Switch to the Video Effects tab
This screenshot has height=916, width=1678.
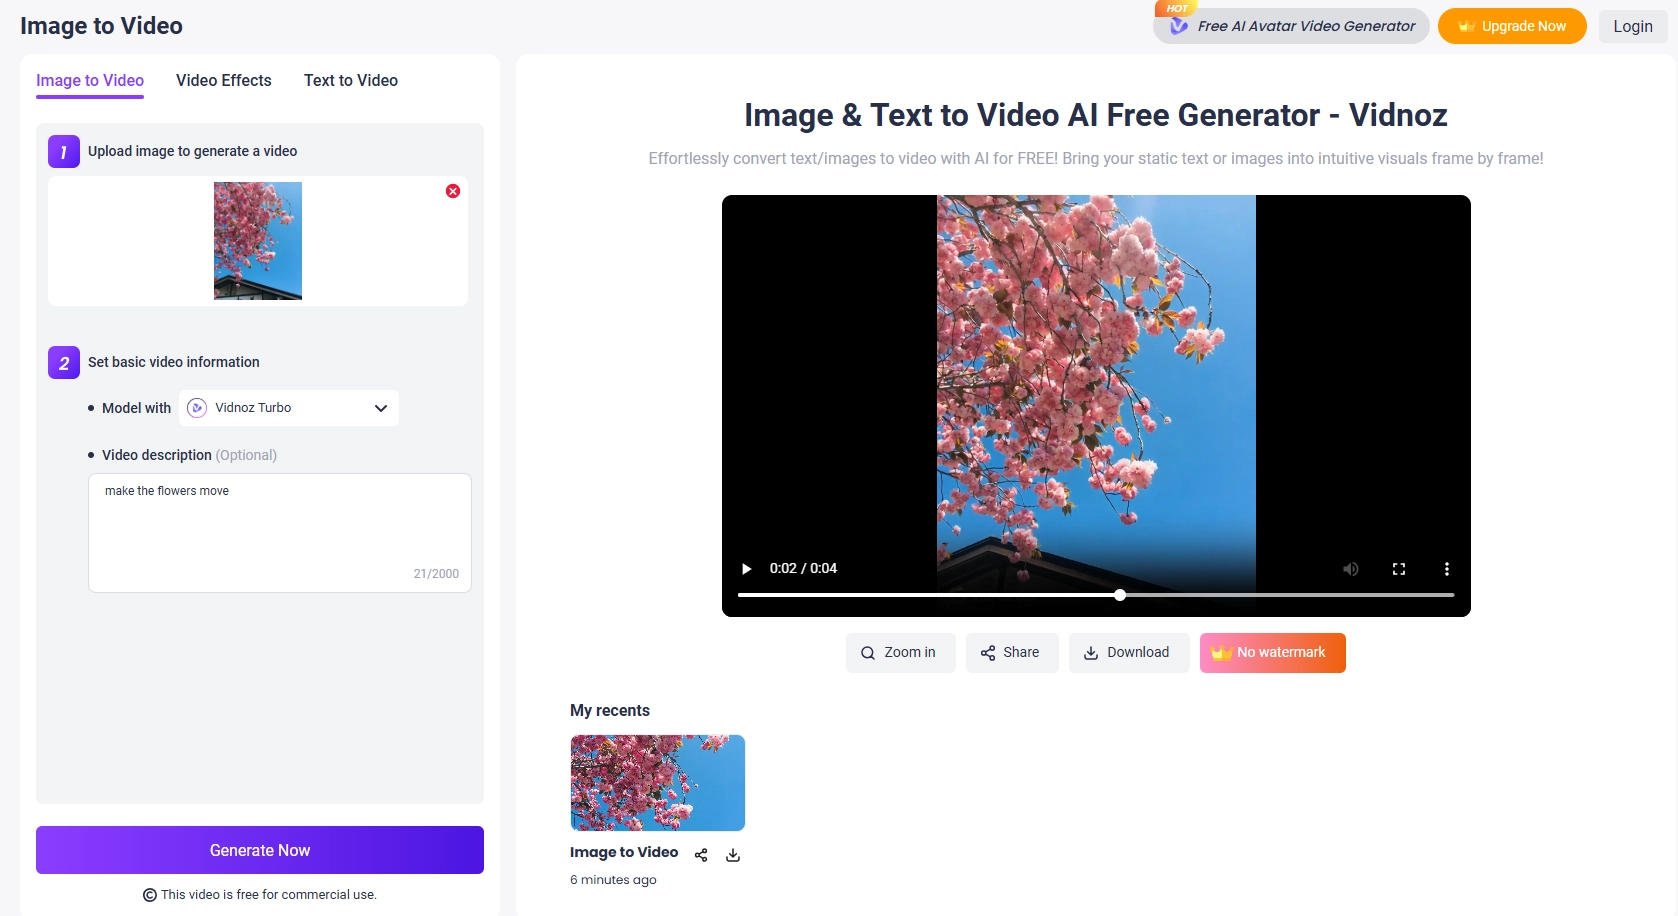click(223, 81)
